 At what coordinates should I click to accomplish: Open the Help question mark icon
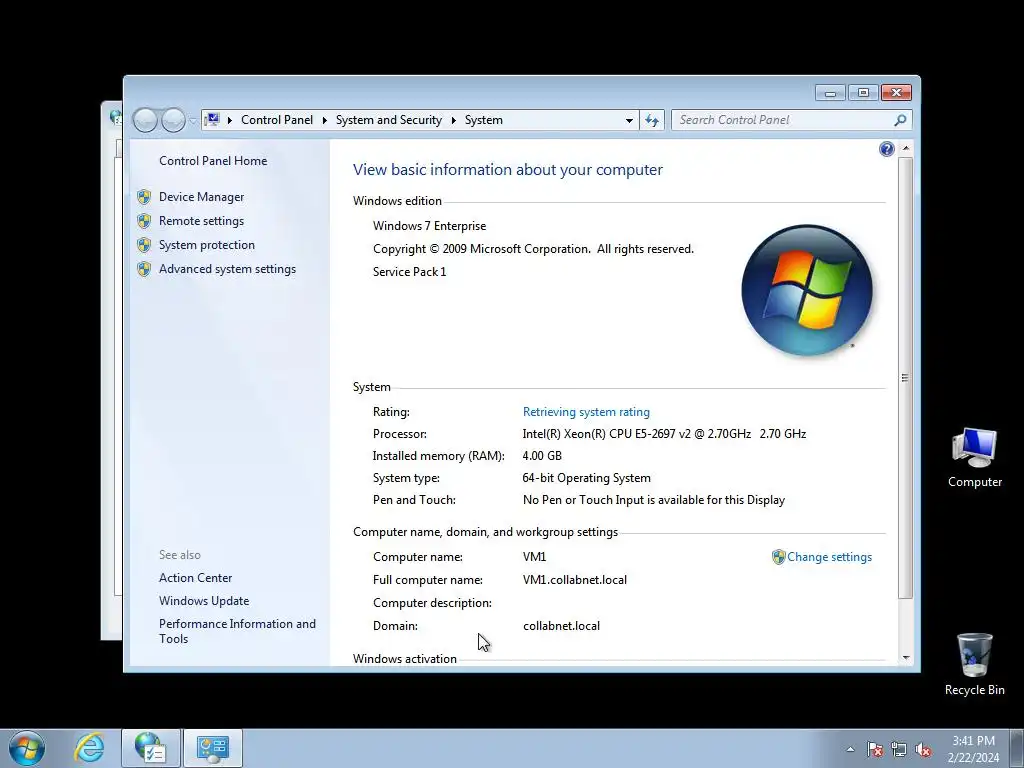(x=886, y=149)
